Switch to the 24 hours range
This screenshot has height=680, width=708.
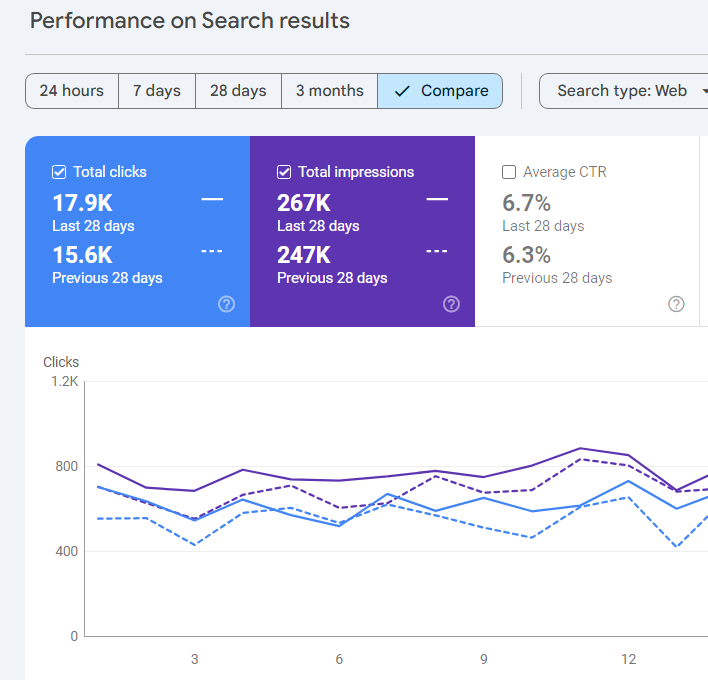72,91
